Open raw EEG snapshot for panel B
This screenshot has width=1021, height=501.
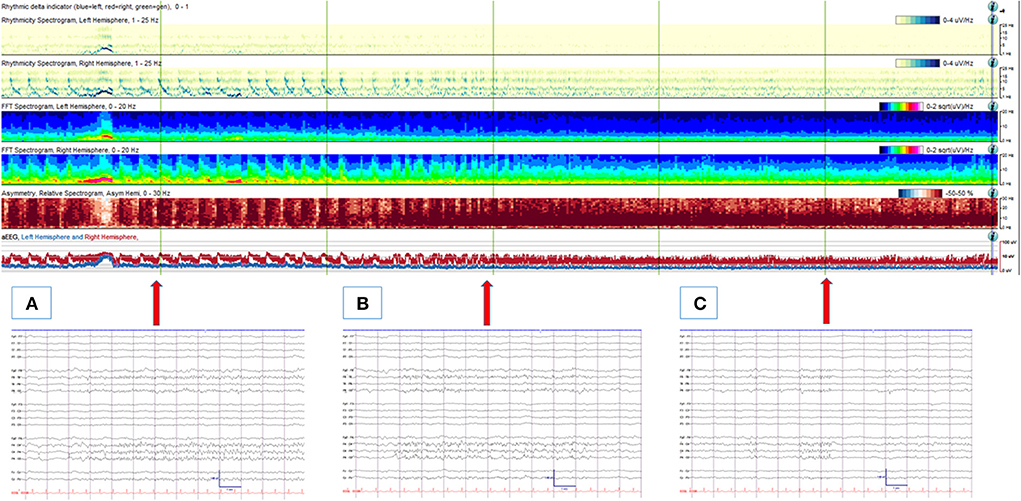coord(493,414)
